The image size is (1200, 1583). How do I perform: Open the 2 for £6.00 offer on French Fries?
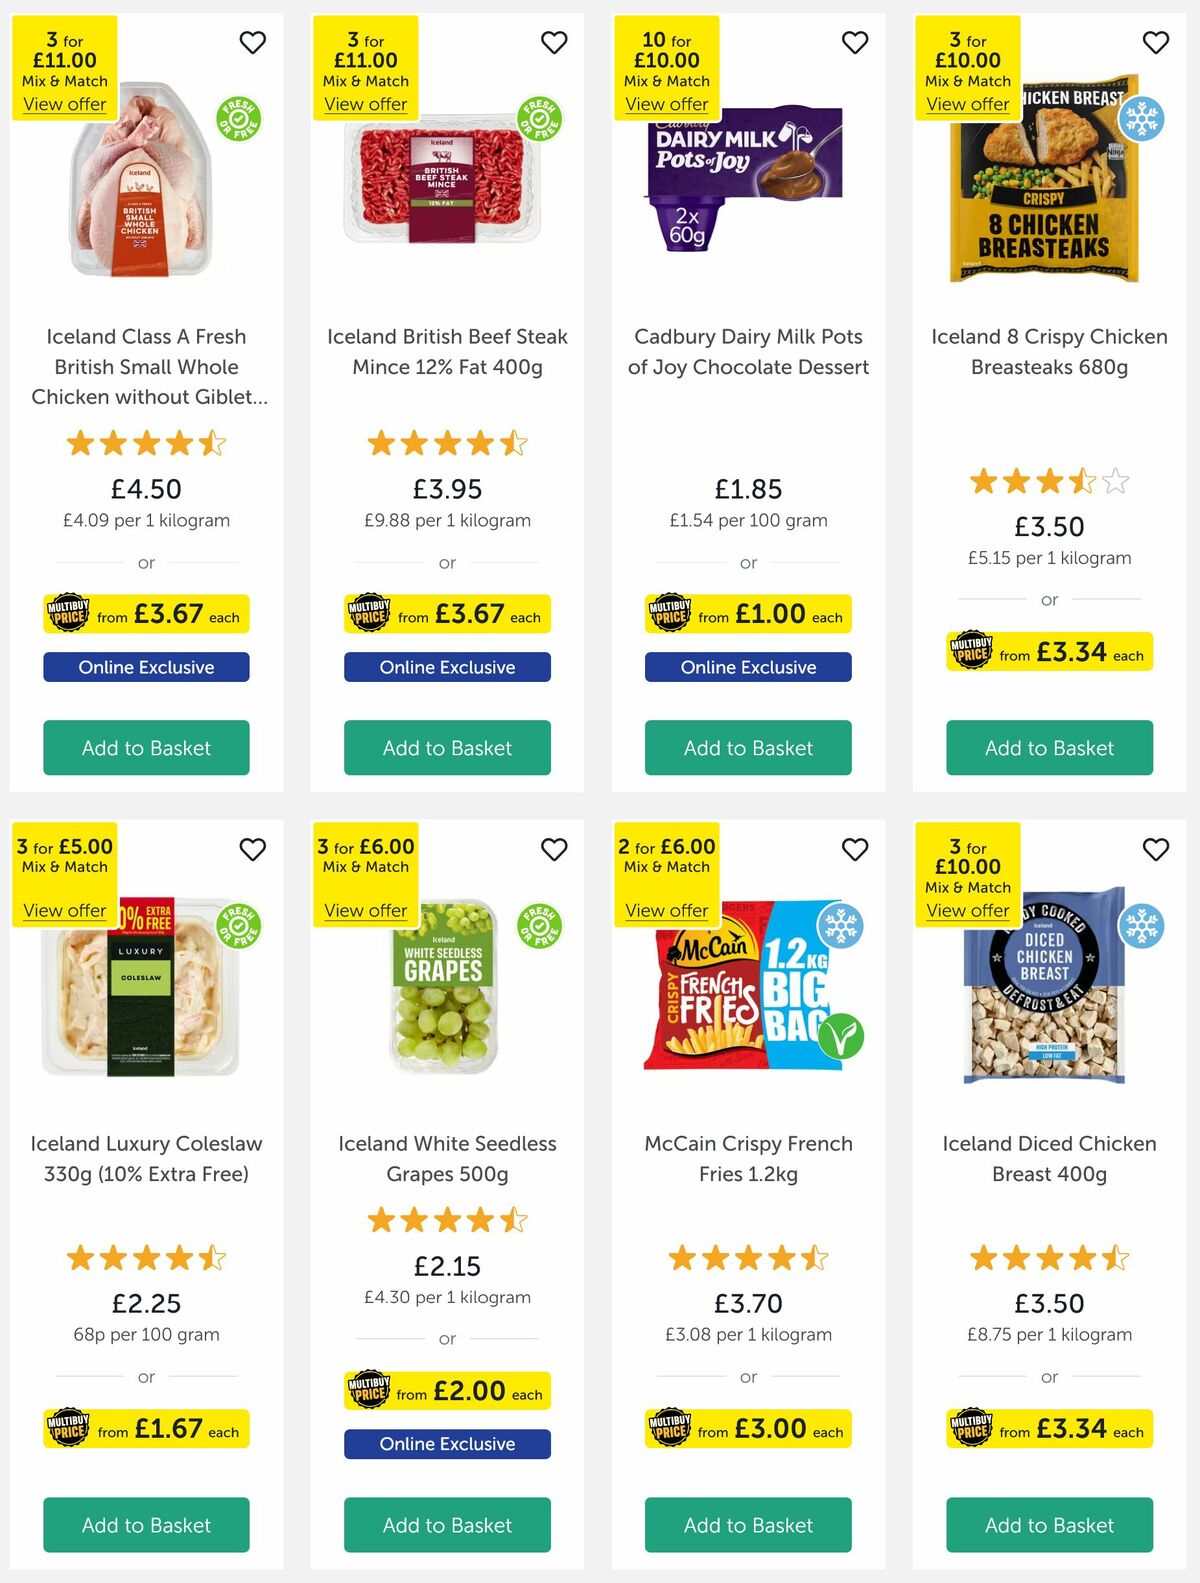(x=666, y=911)
